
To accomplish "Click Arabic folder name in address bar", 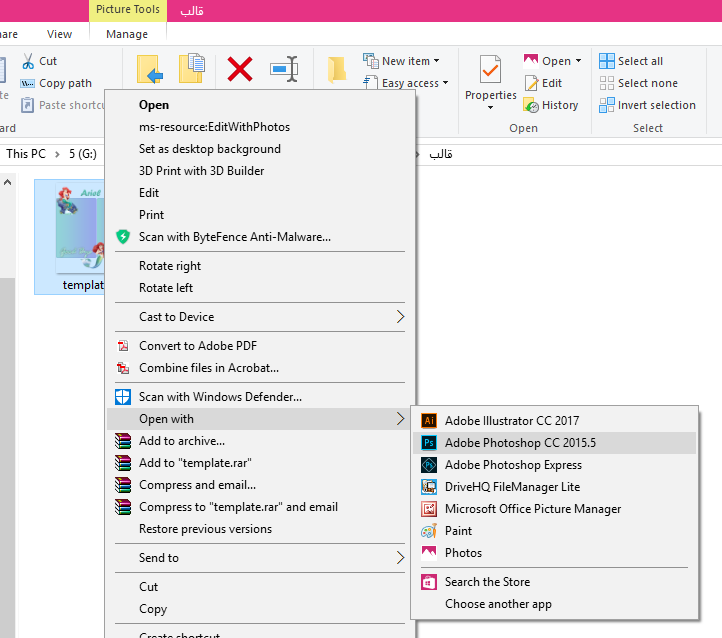I will 441,154.
